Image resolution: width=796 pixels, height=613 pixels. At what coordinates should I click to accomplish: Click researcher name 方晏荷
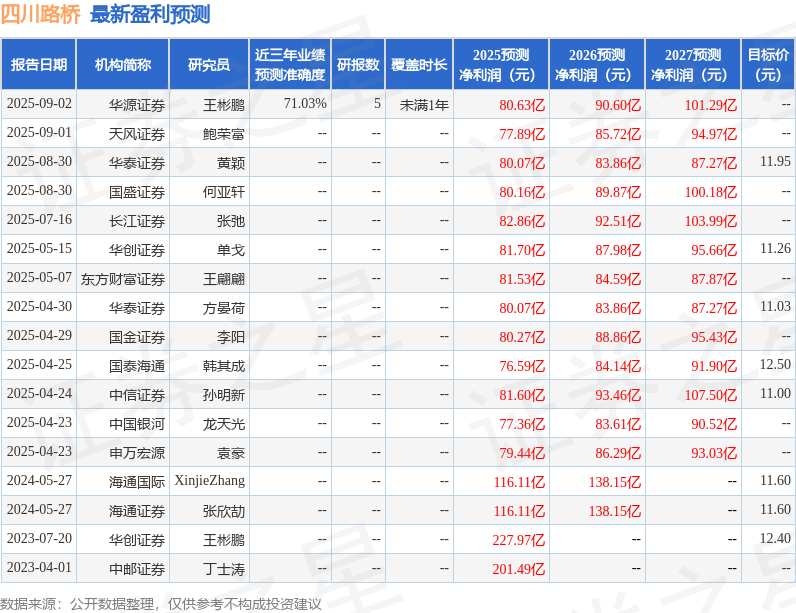[x=223, y=308]
